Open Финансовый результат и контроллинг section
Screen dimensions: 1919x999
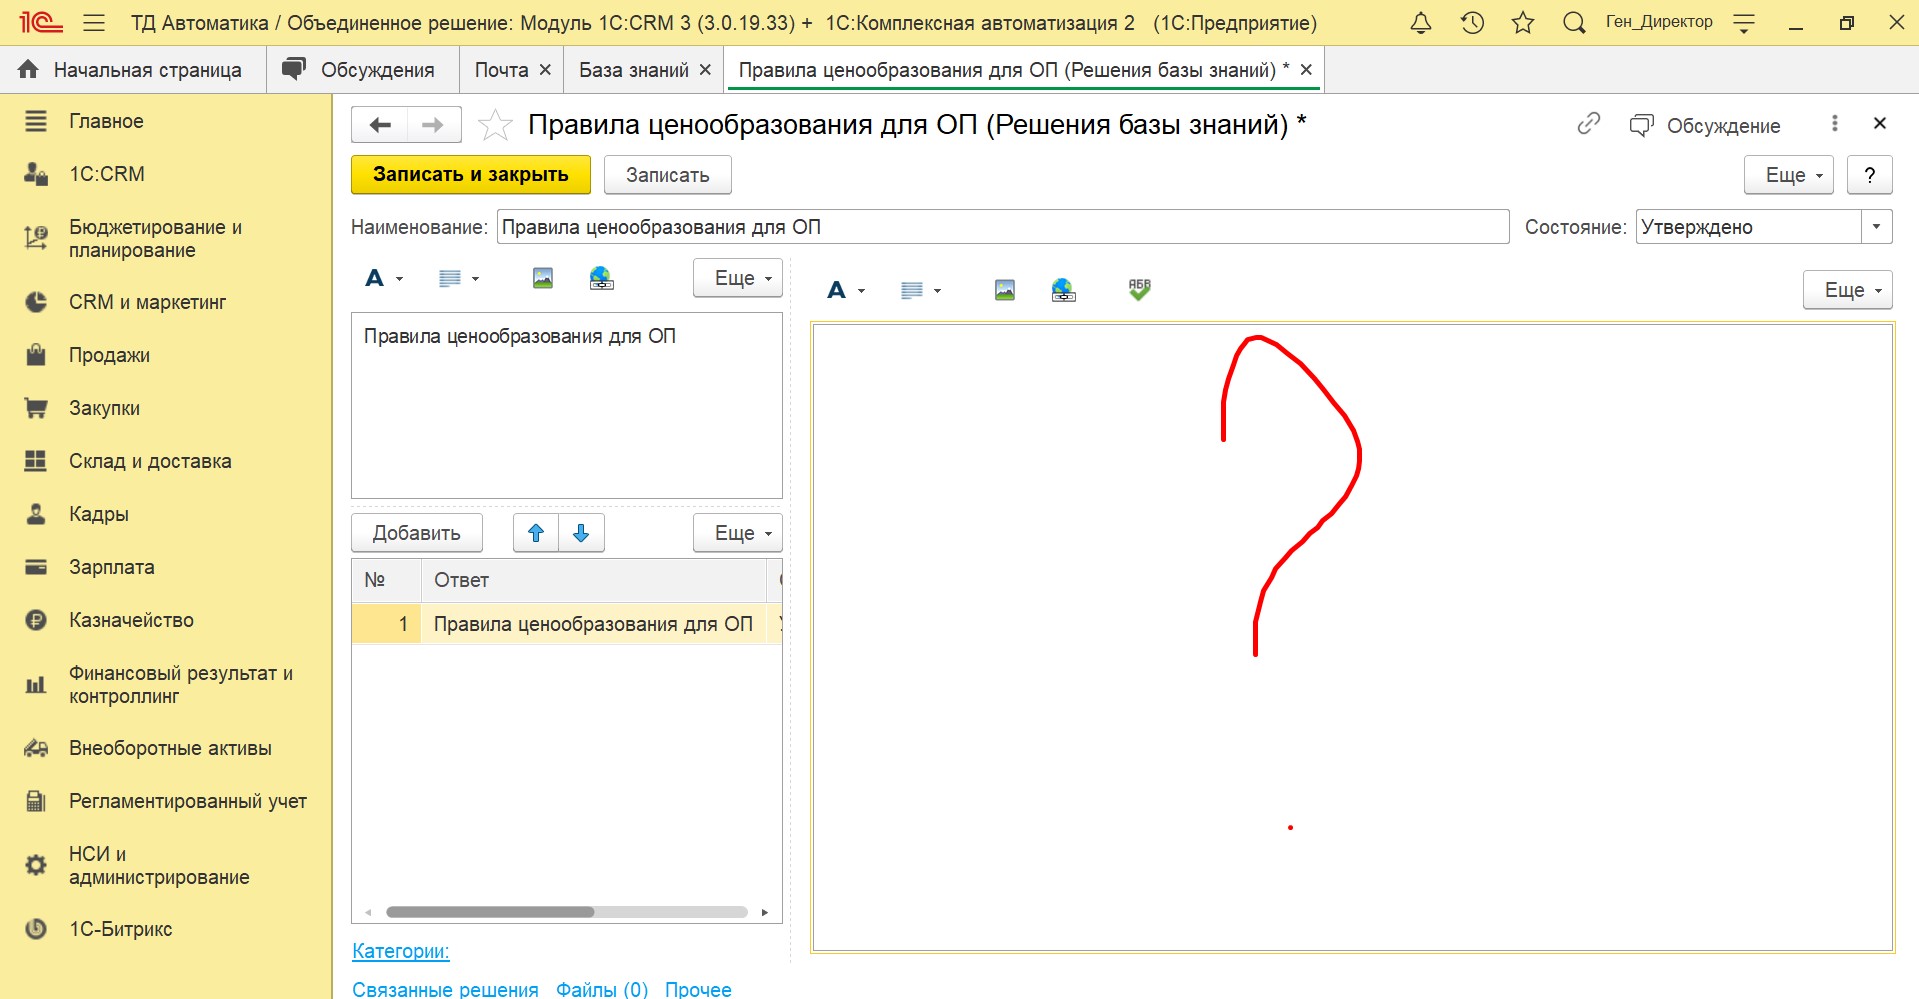pyautogui.click(x=180, y=685)
